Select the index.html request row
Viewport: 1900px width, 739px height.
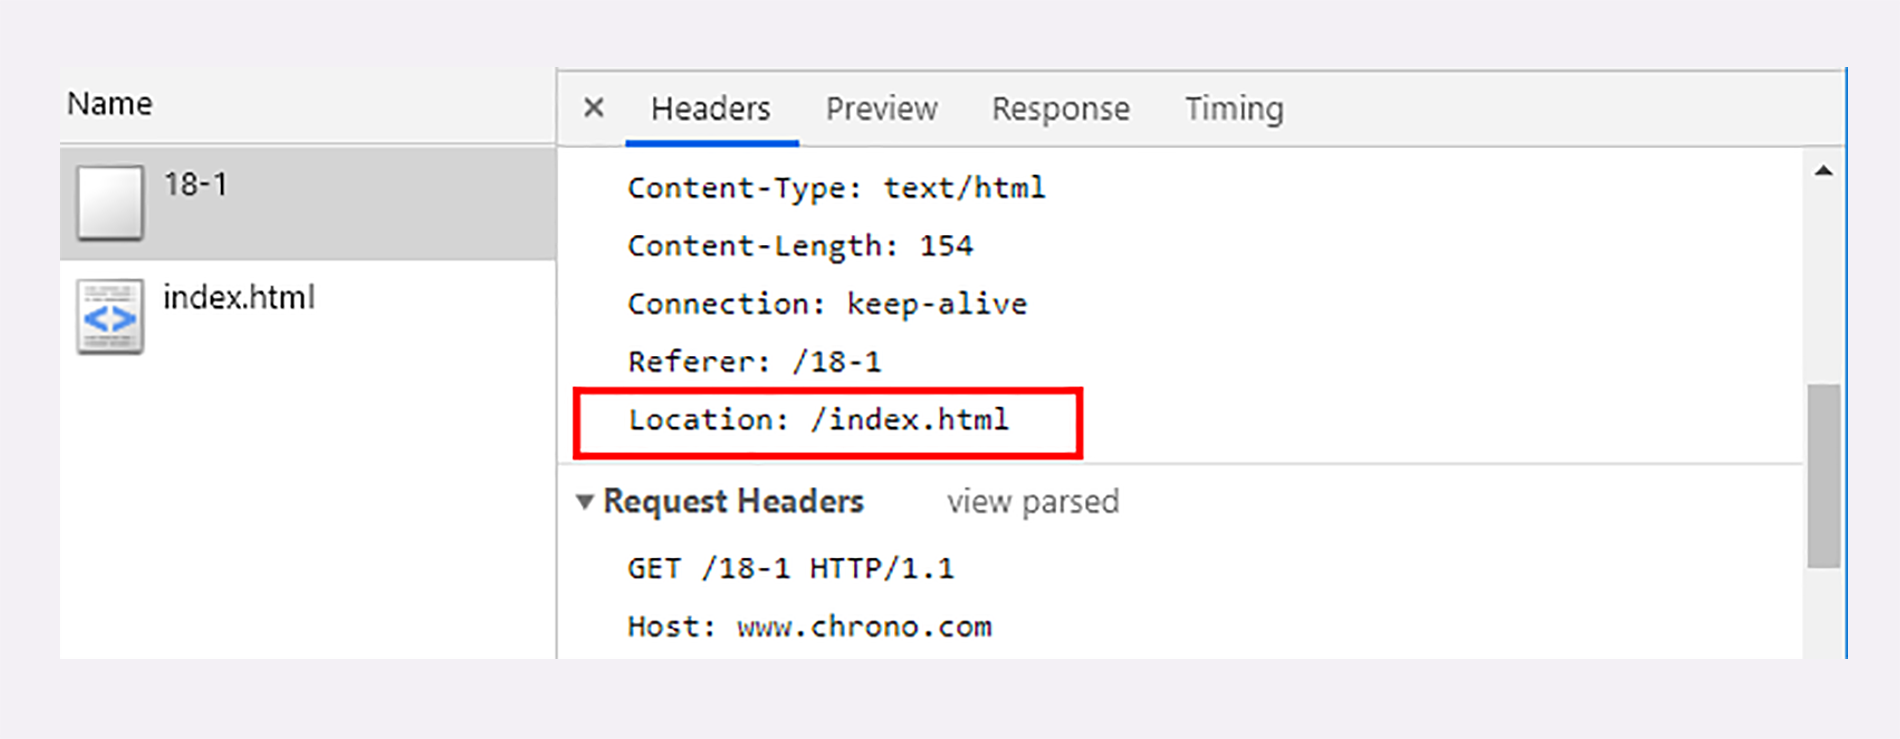coord(308,316)
